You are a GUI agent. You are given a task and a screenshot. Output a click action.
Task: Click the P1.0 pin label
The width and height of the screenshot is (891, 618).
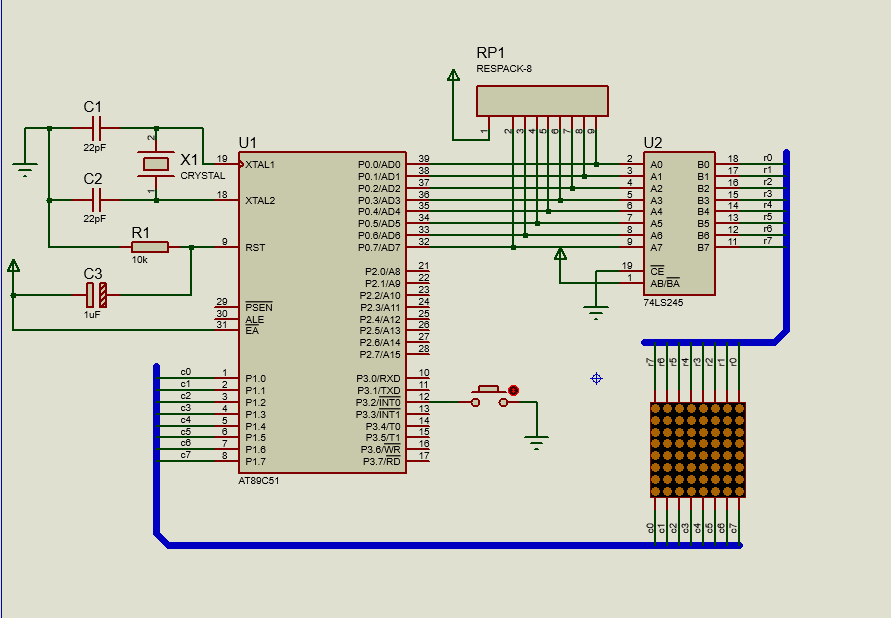(x=256, y=378)
